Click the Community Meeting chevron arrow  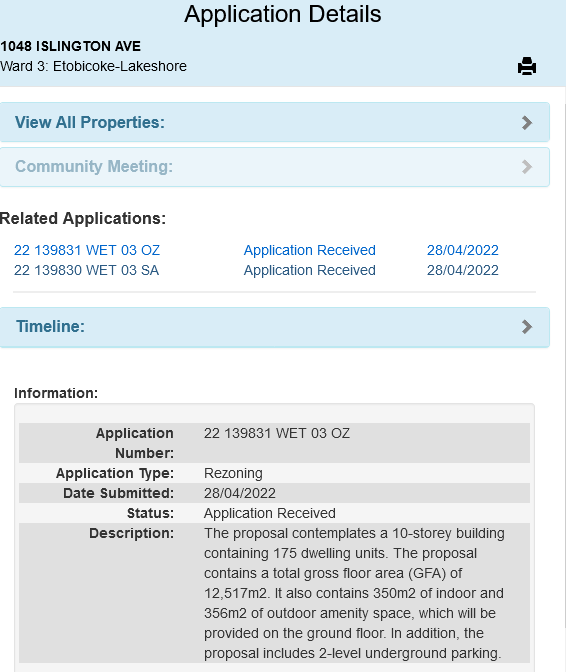(527, 167)
